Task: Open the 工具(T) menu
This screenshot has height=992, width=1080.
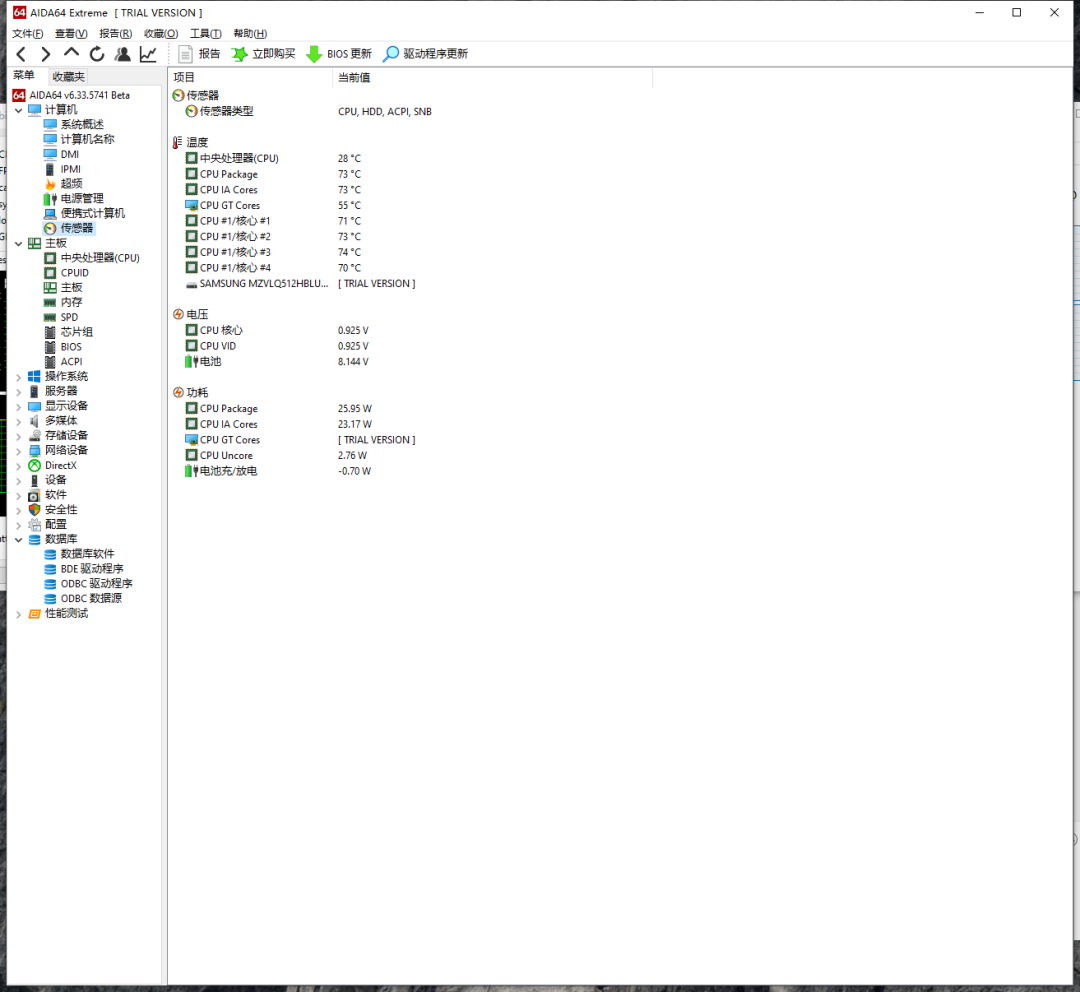Action: (206, 34)
